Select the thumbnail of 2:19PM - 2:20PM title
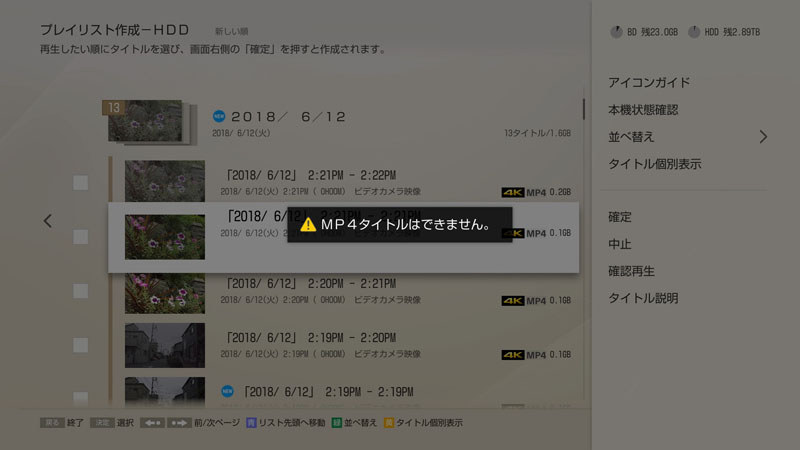This screenshot has height=450, width=800. (x=165, y=345)
